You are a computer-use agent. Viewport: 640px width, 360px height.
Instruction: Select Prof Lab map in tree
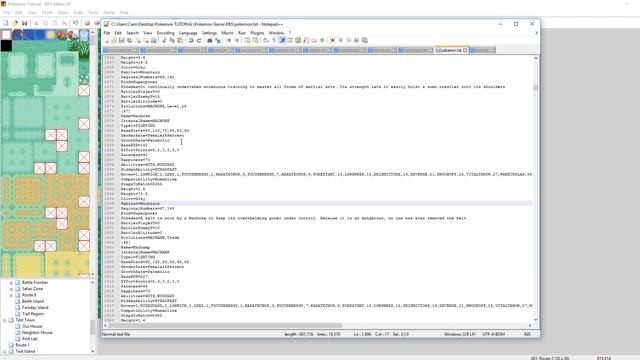29,339
